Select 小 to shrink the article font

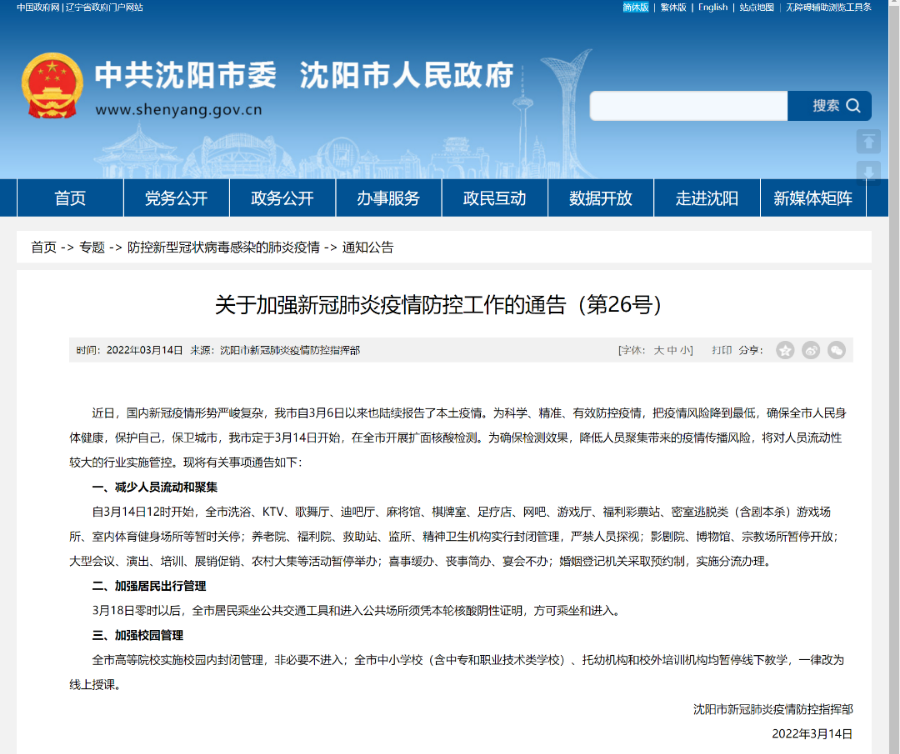click(x=686, y=350)
